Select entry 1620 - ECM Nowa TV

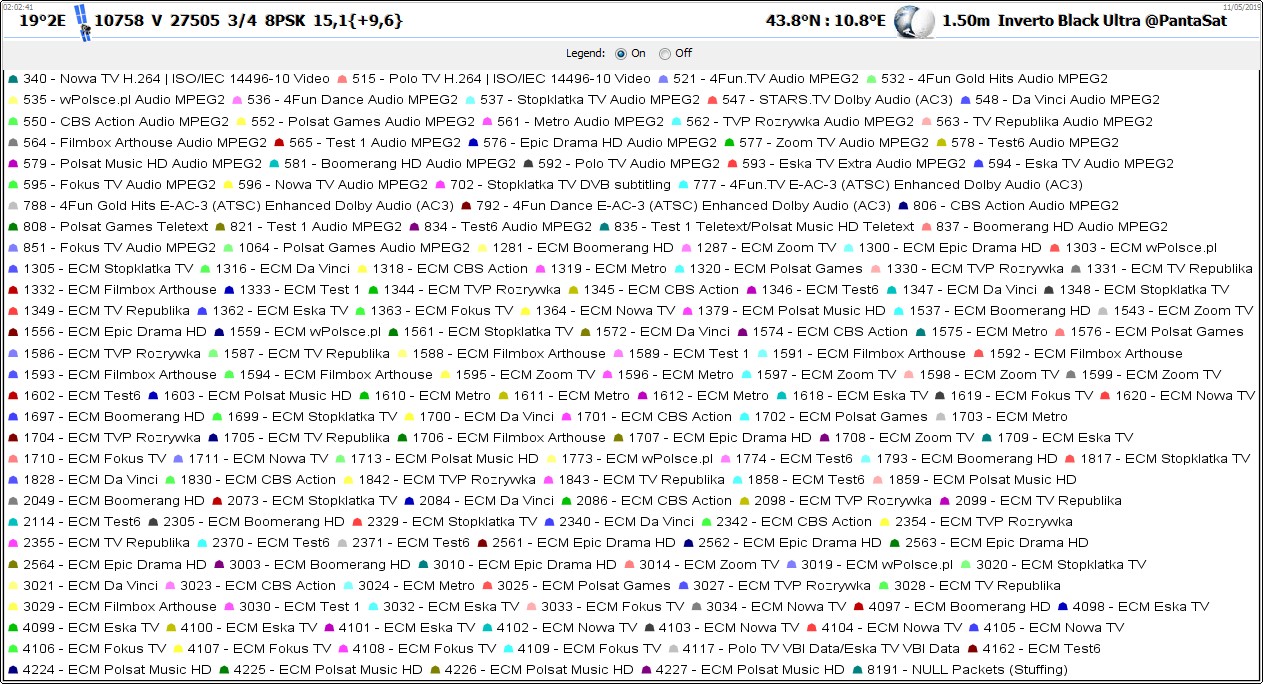[x=1184, y=396]
